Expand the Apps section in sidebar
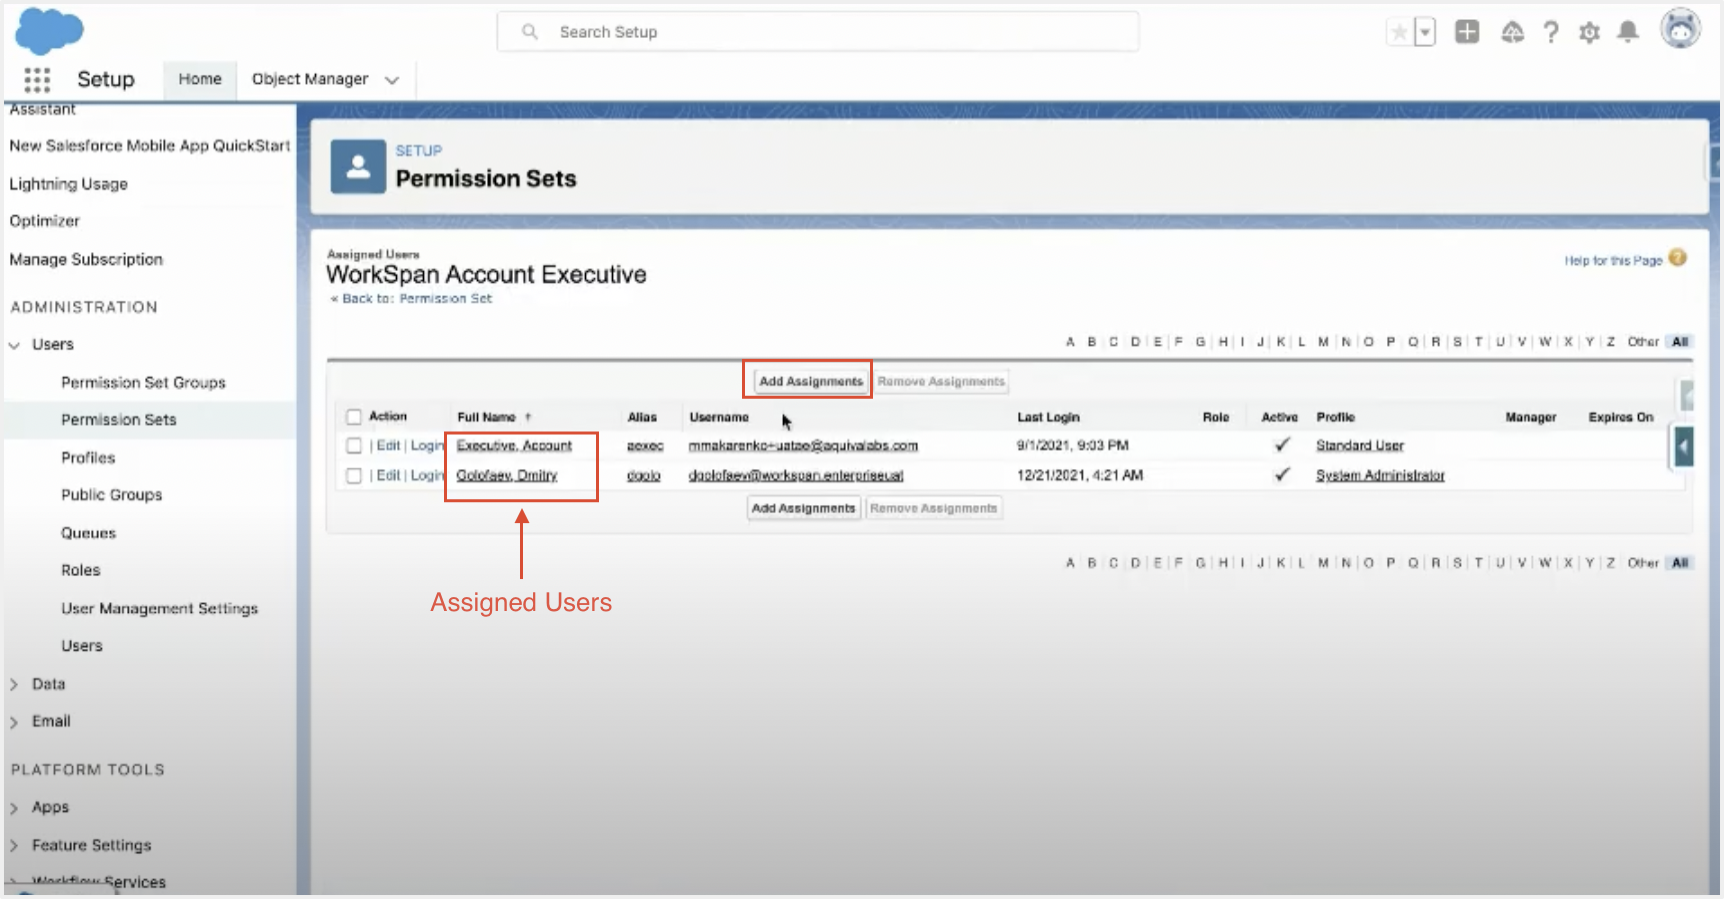Image resolution: width=1724 pixels, height=899 pixels. click(x=14, y=808)
